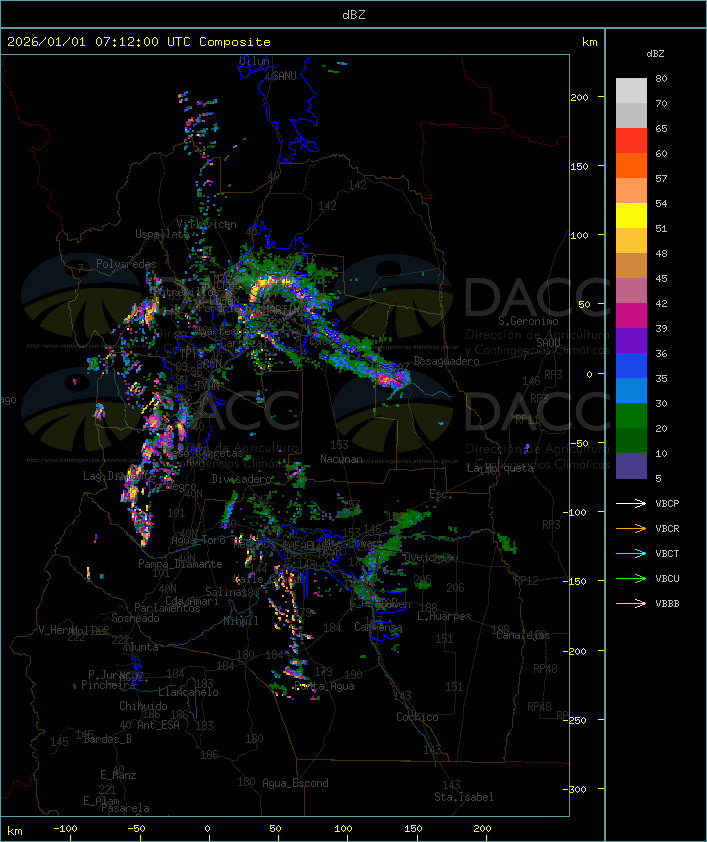This screenshot has width=707, height=842.
Task: Click the white VBCP arrow icon
Action: coord(631,503)
